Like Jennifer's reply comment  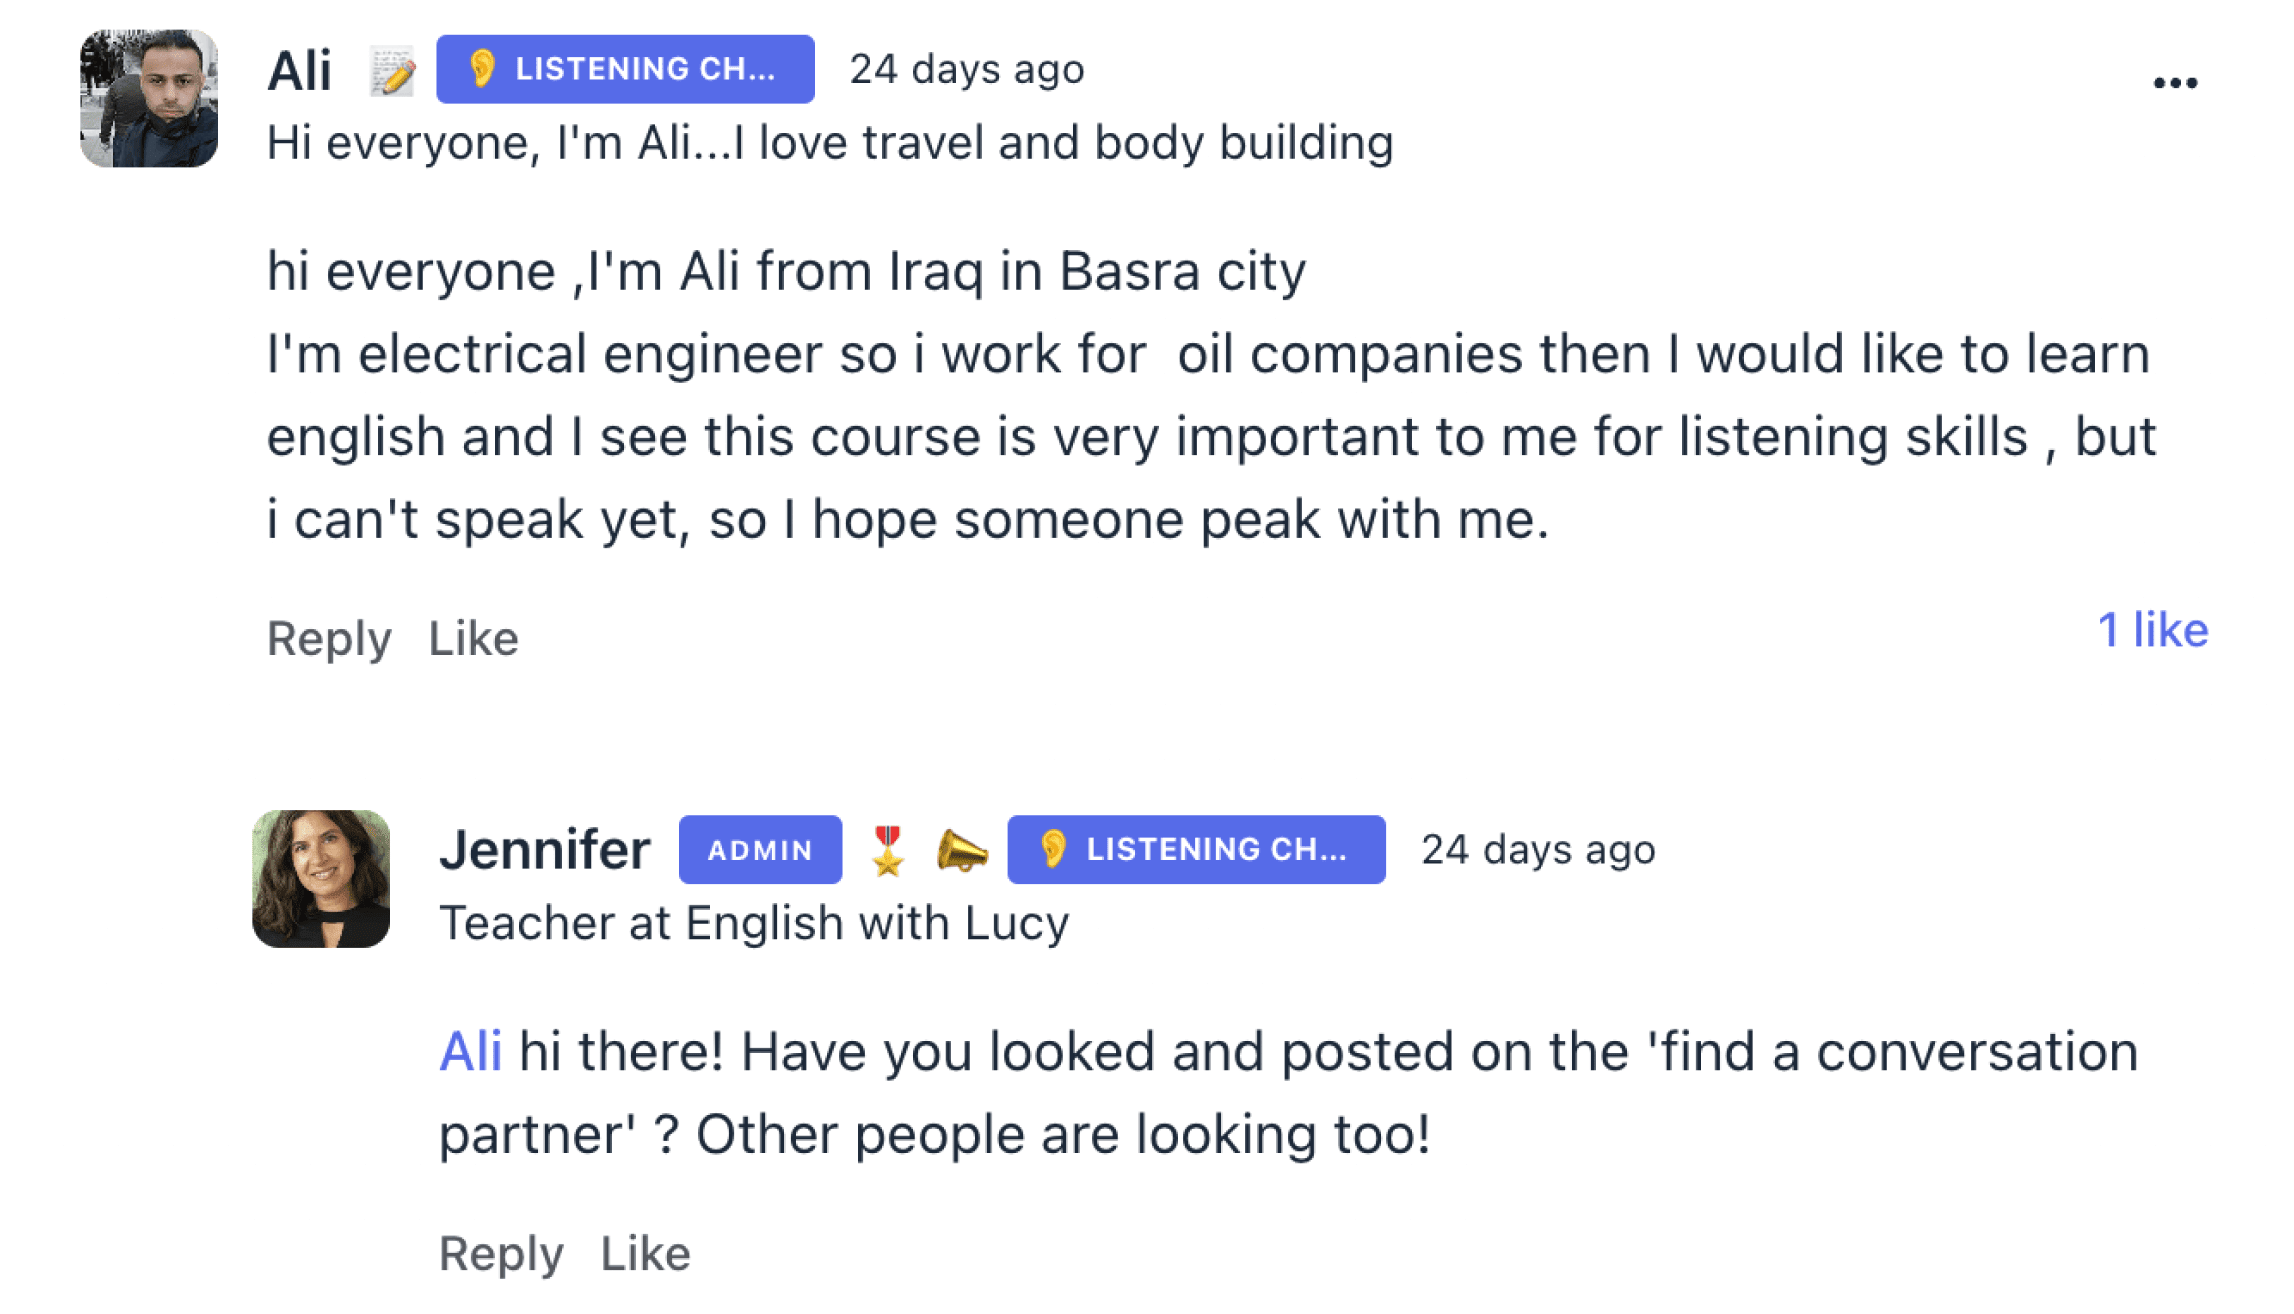coord(645,1253)
